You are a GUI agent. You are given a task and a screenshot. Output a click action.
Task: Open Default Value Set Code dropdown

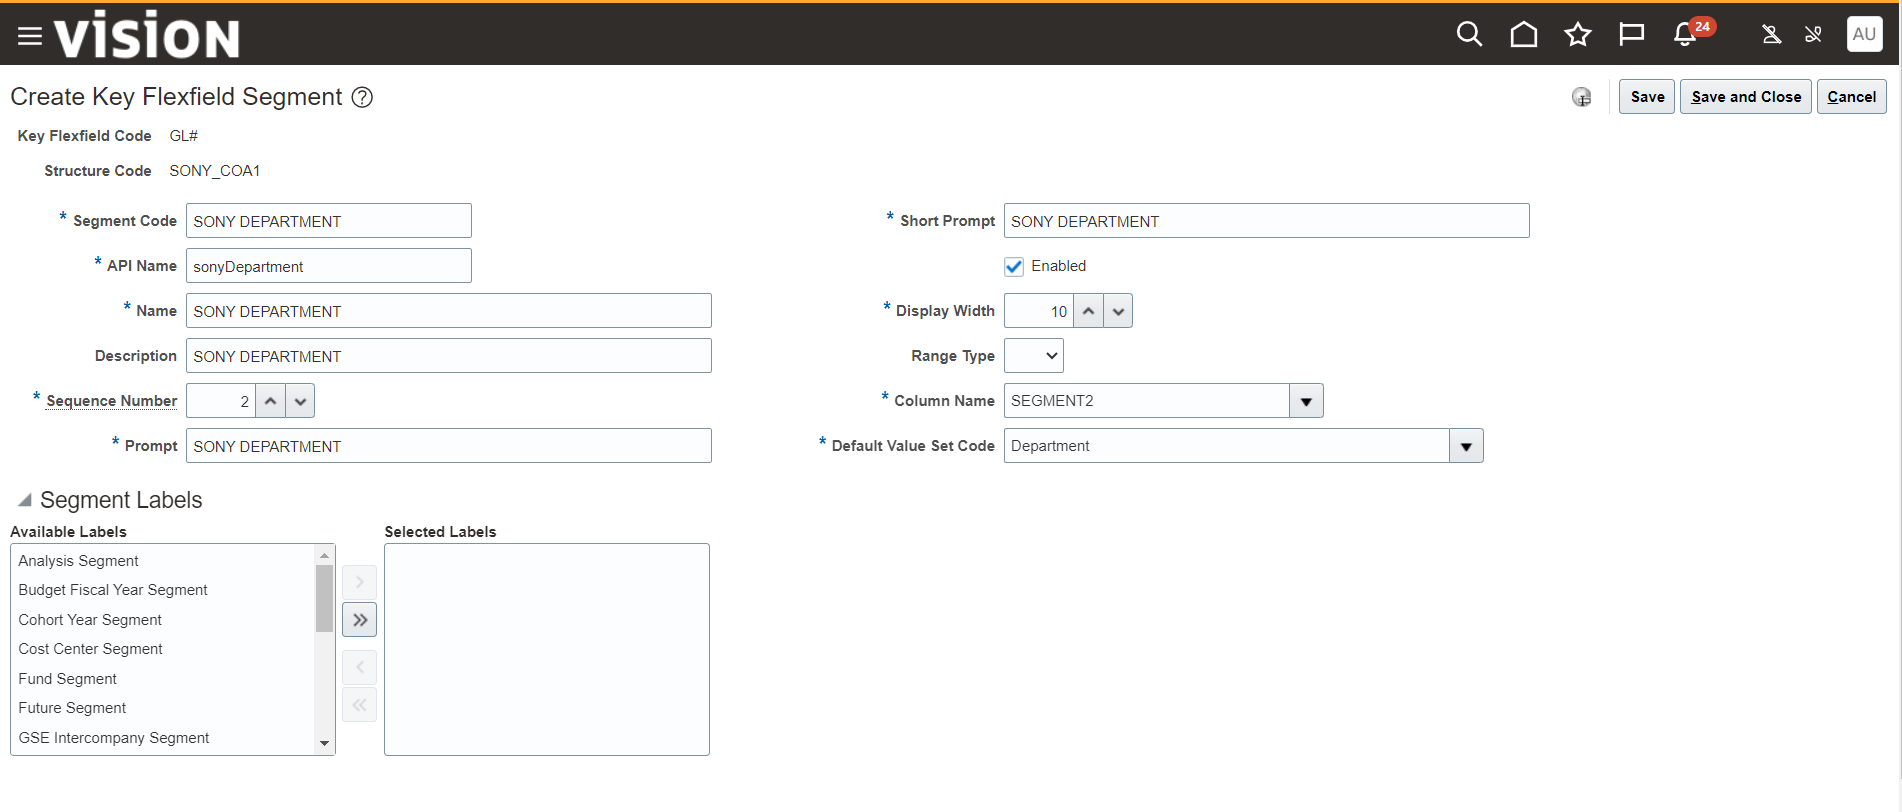(1466, 446)
